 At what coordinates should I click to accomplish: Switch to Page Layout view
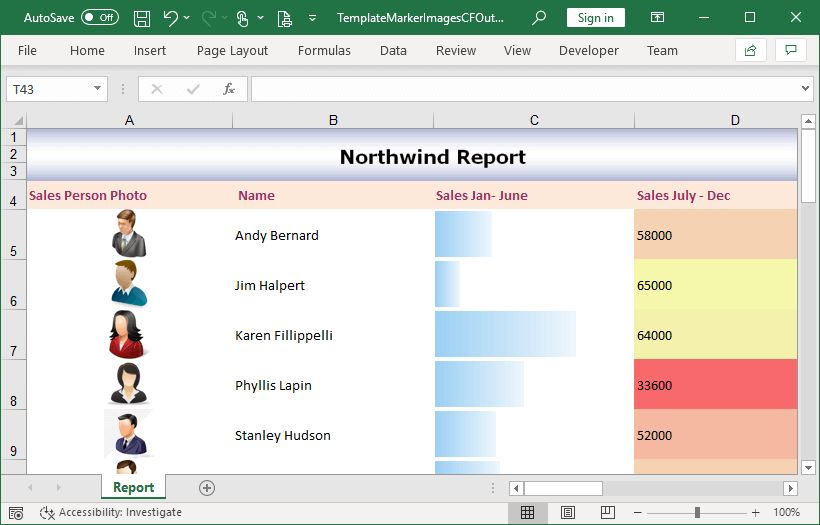567,512
